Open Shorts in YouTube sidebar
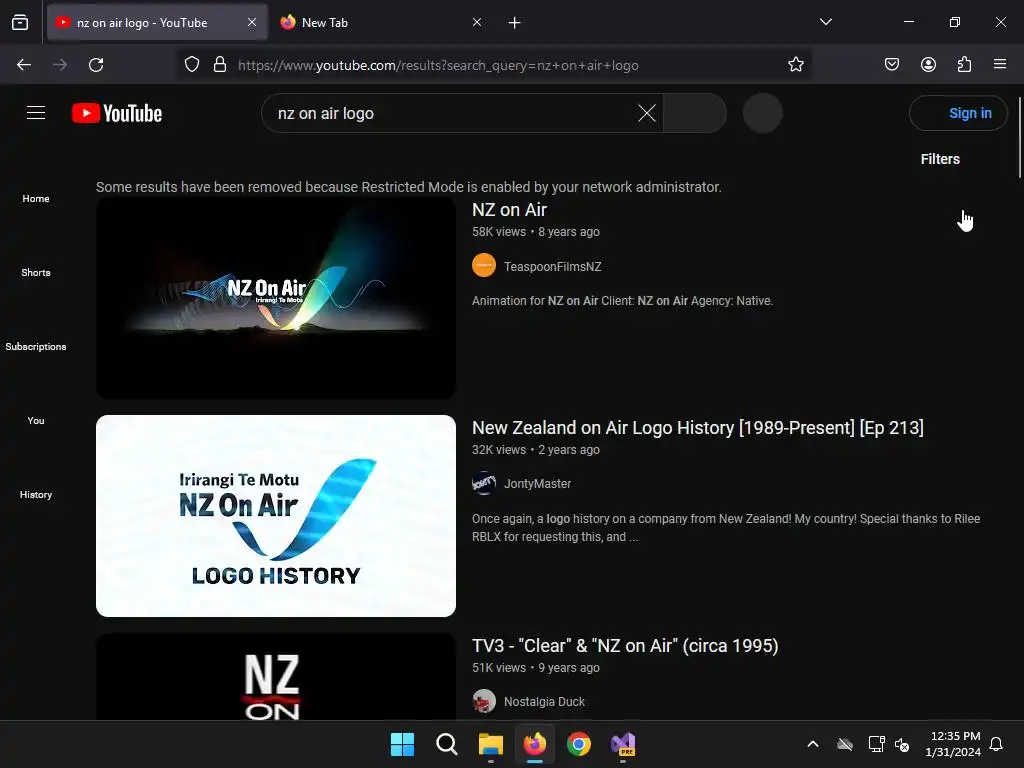 coord(36,272)
